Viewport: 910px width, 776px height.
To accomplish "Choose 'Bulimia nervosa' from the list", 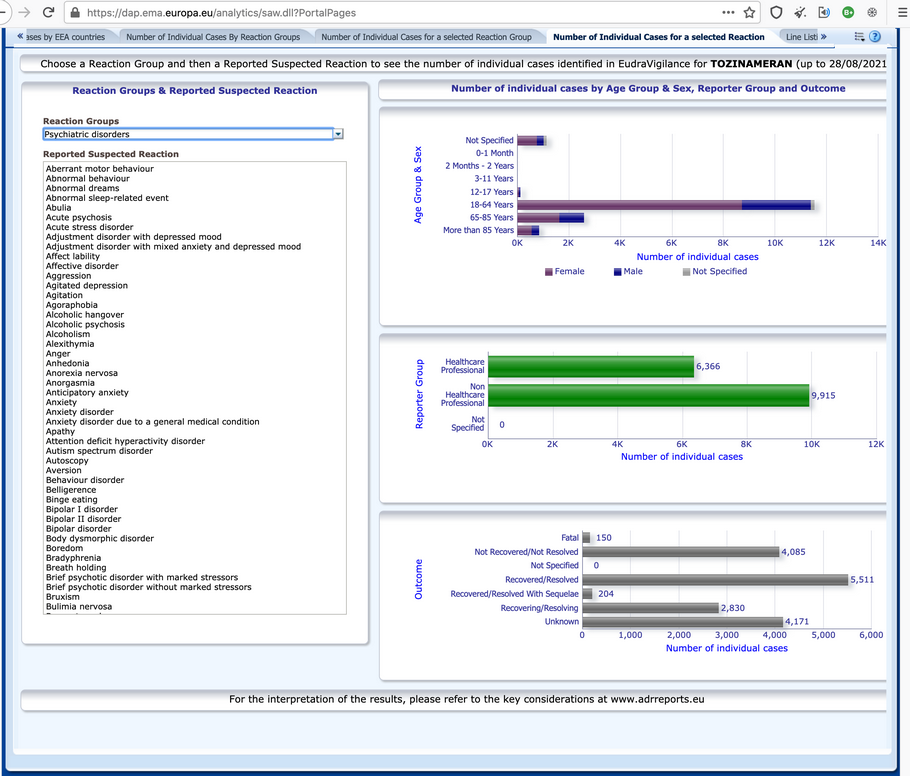I will pyautogui.click(x=79, y=607).
